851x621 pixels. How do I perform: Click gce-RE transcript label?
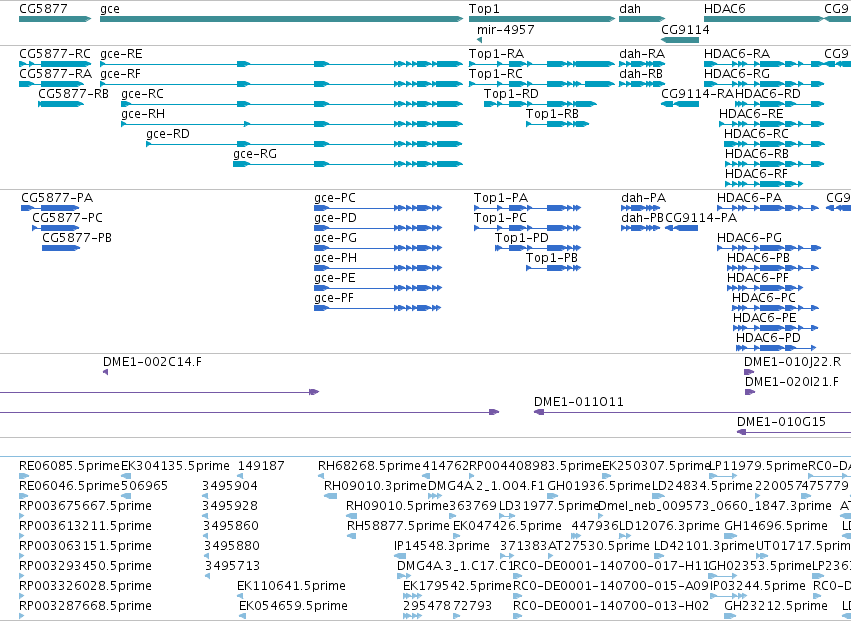(122, 54)
